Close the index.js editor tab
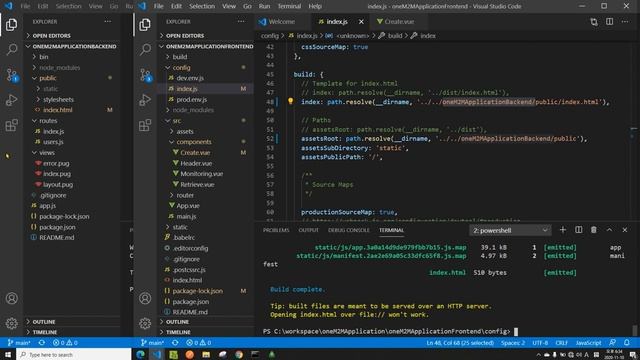Viewport: 640px width, 360px height. (x=361, y=22)
